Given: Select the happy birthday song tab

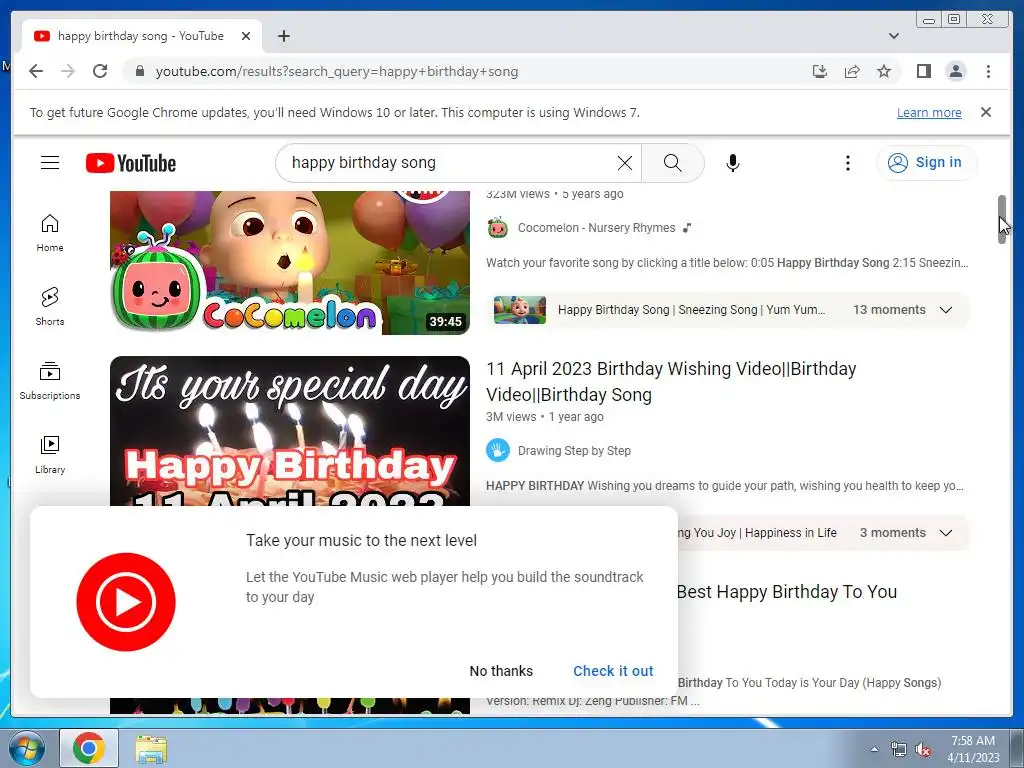Looking at the screenshot, I should [x=142, y=36].
